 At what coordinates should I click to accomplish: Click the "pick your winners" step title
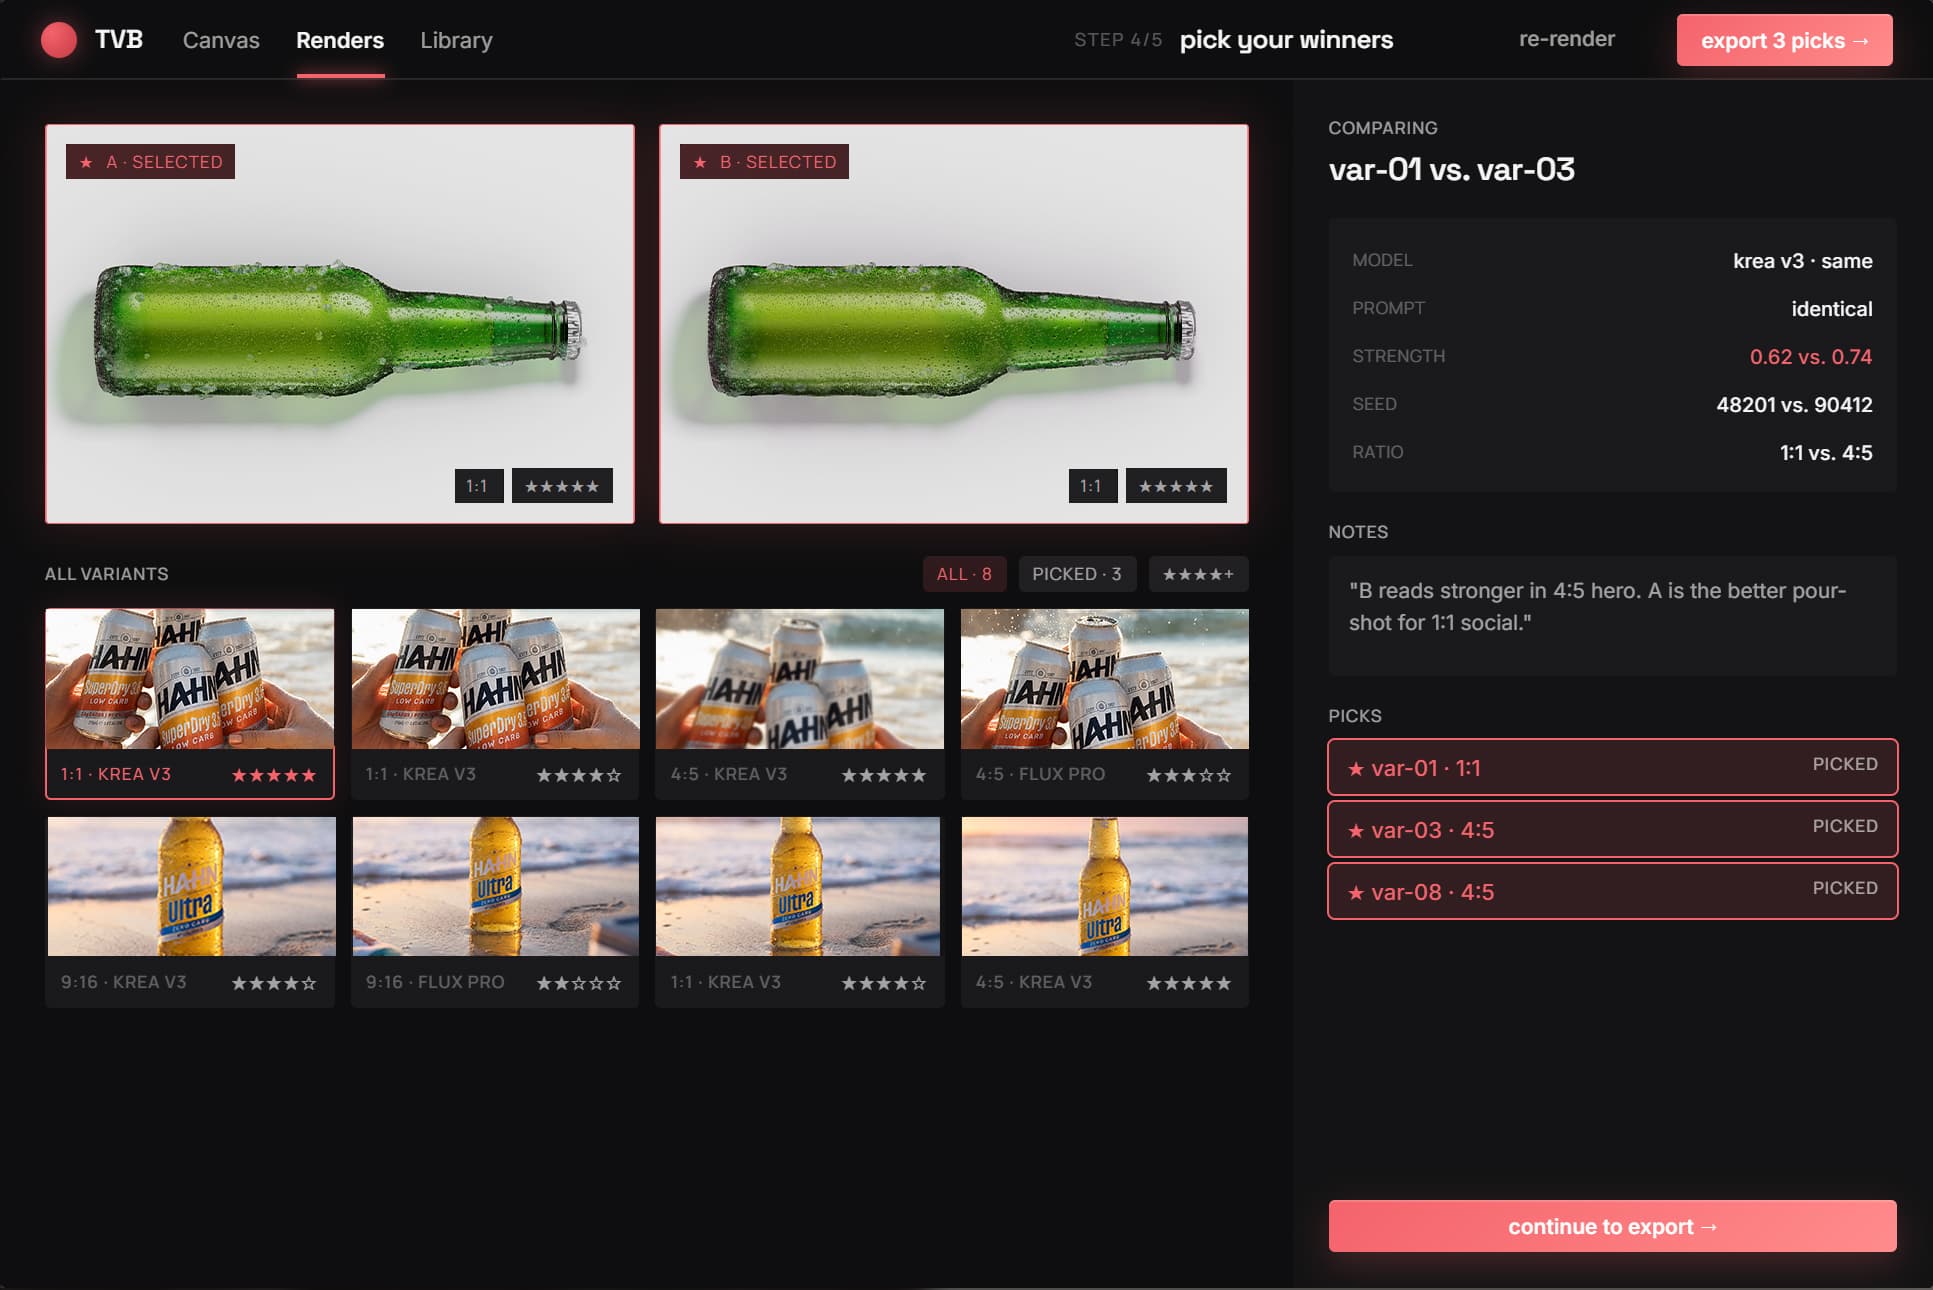pos(1286,40)
